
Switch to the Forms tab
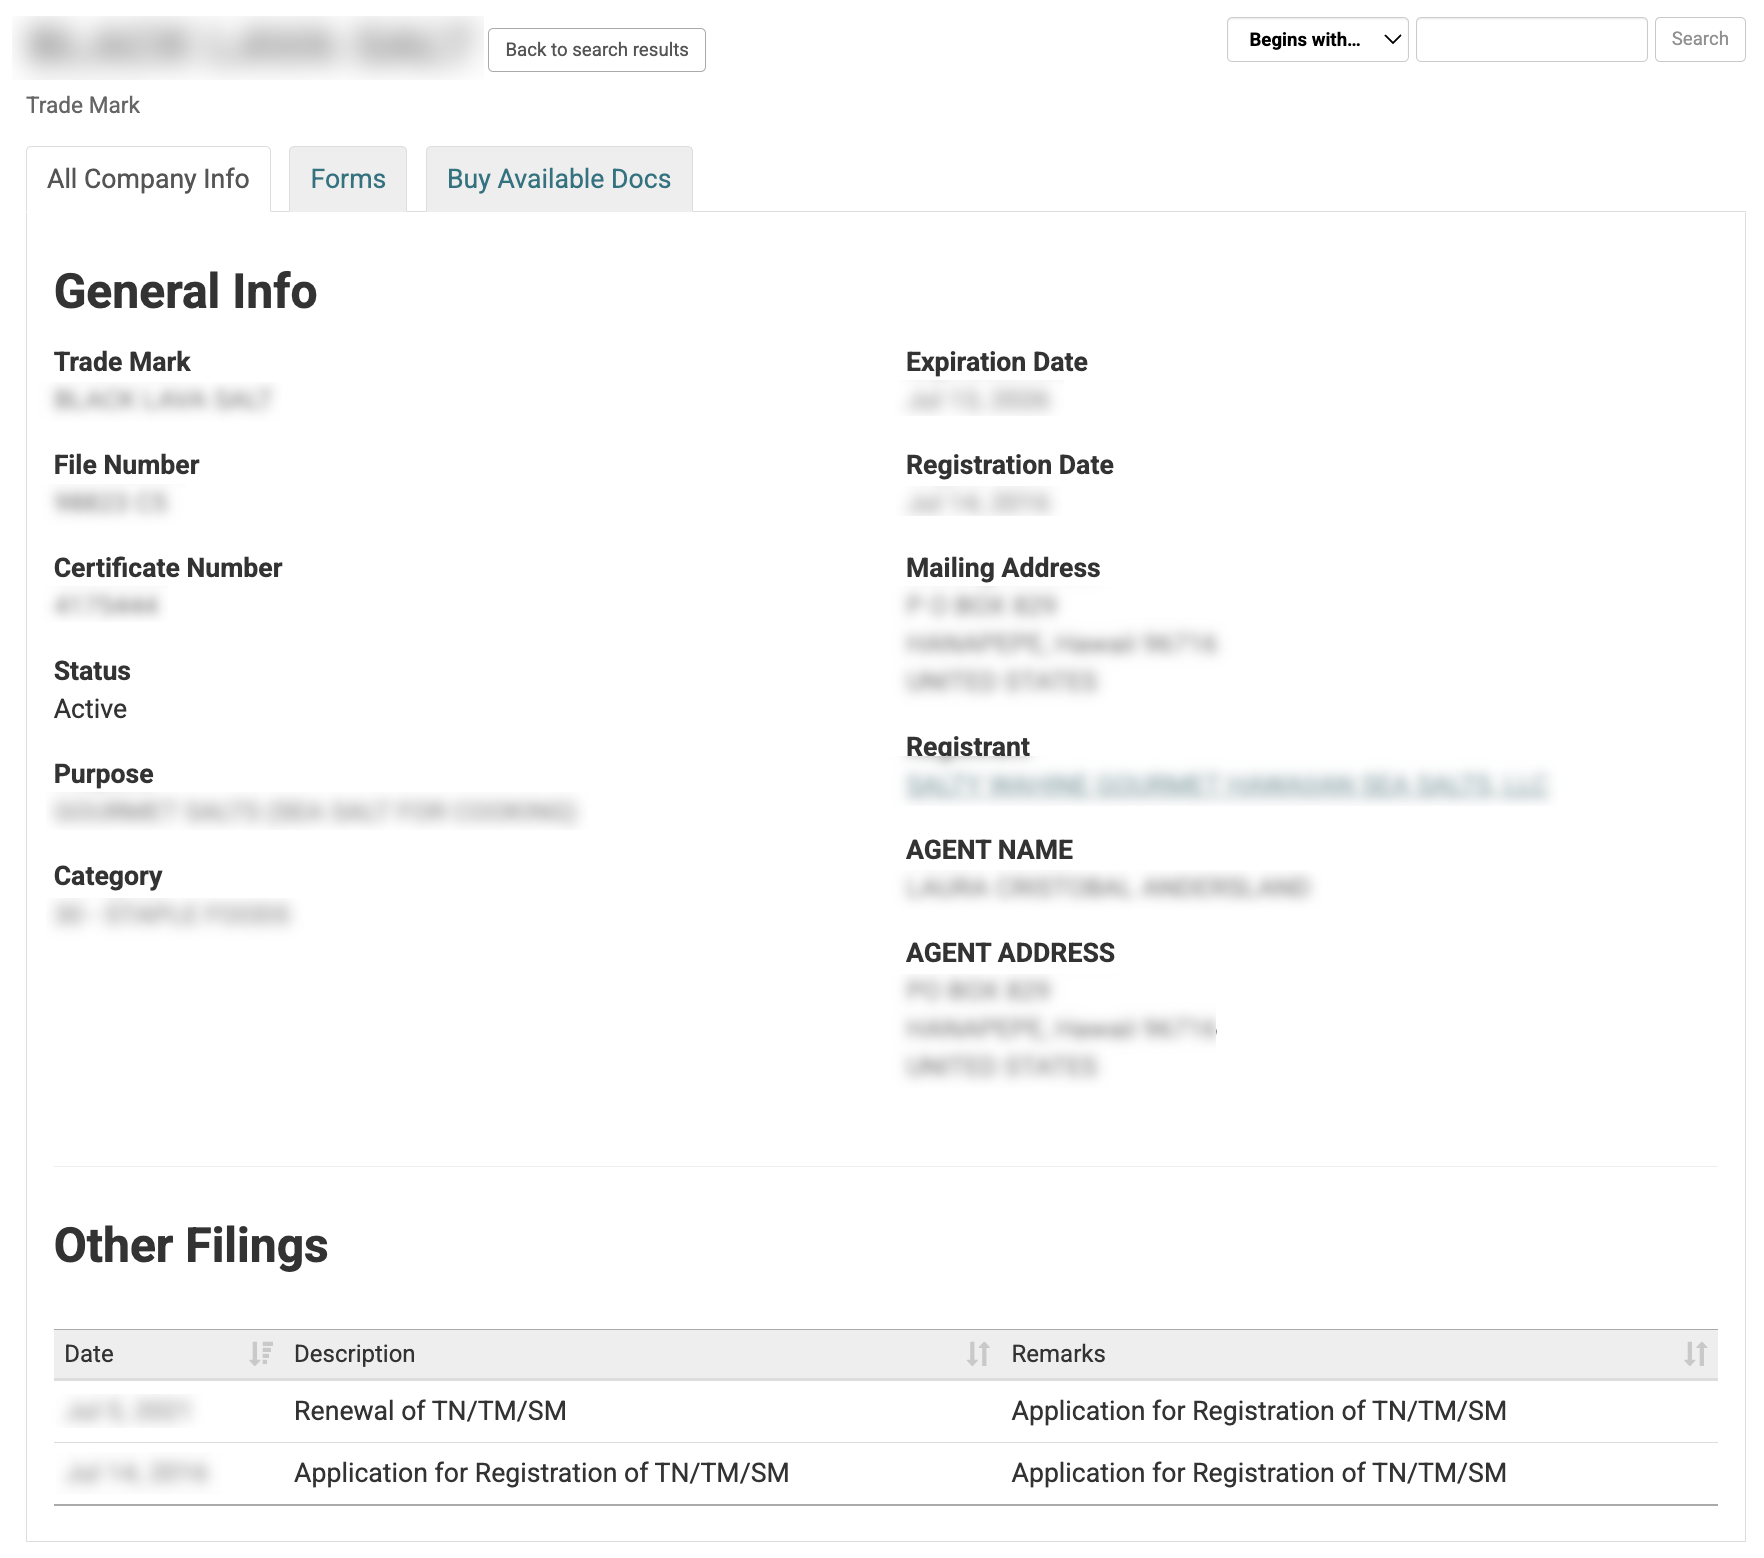(348, 179)
